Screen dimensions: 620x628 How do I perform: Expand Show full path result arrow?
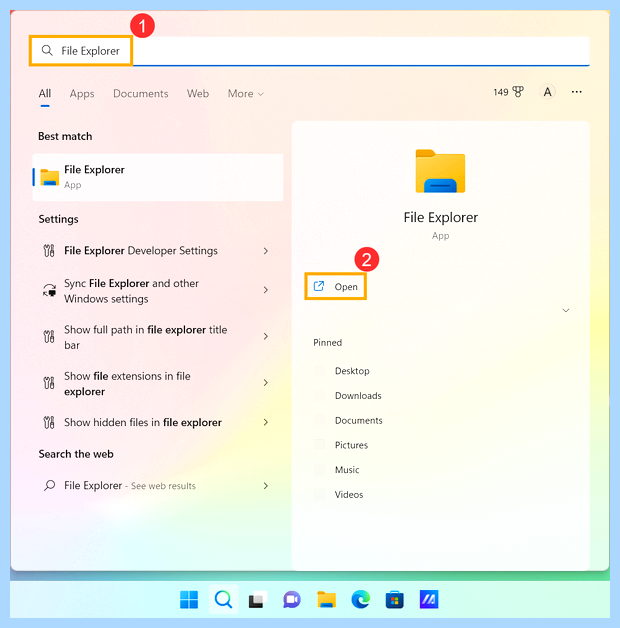[x=266, y=336]
